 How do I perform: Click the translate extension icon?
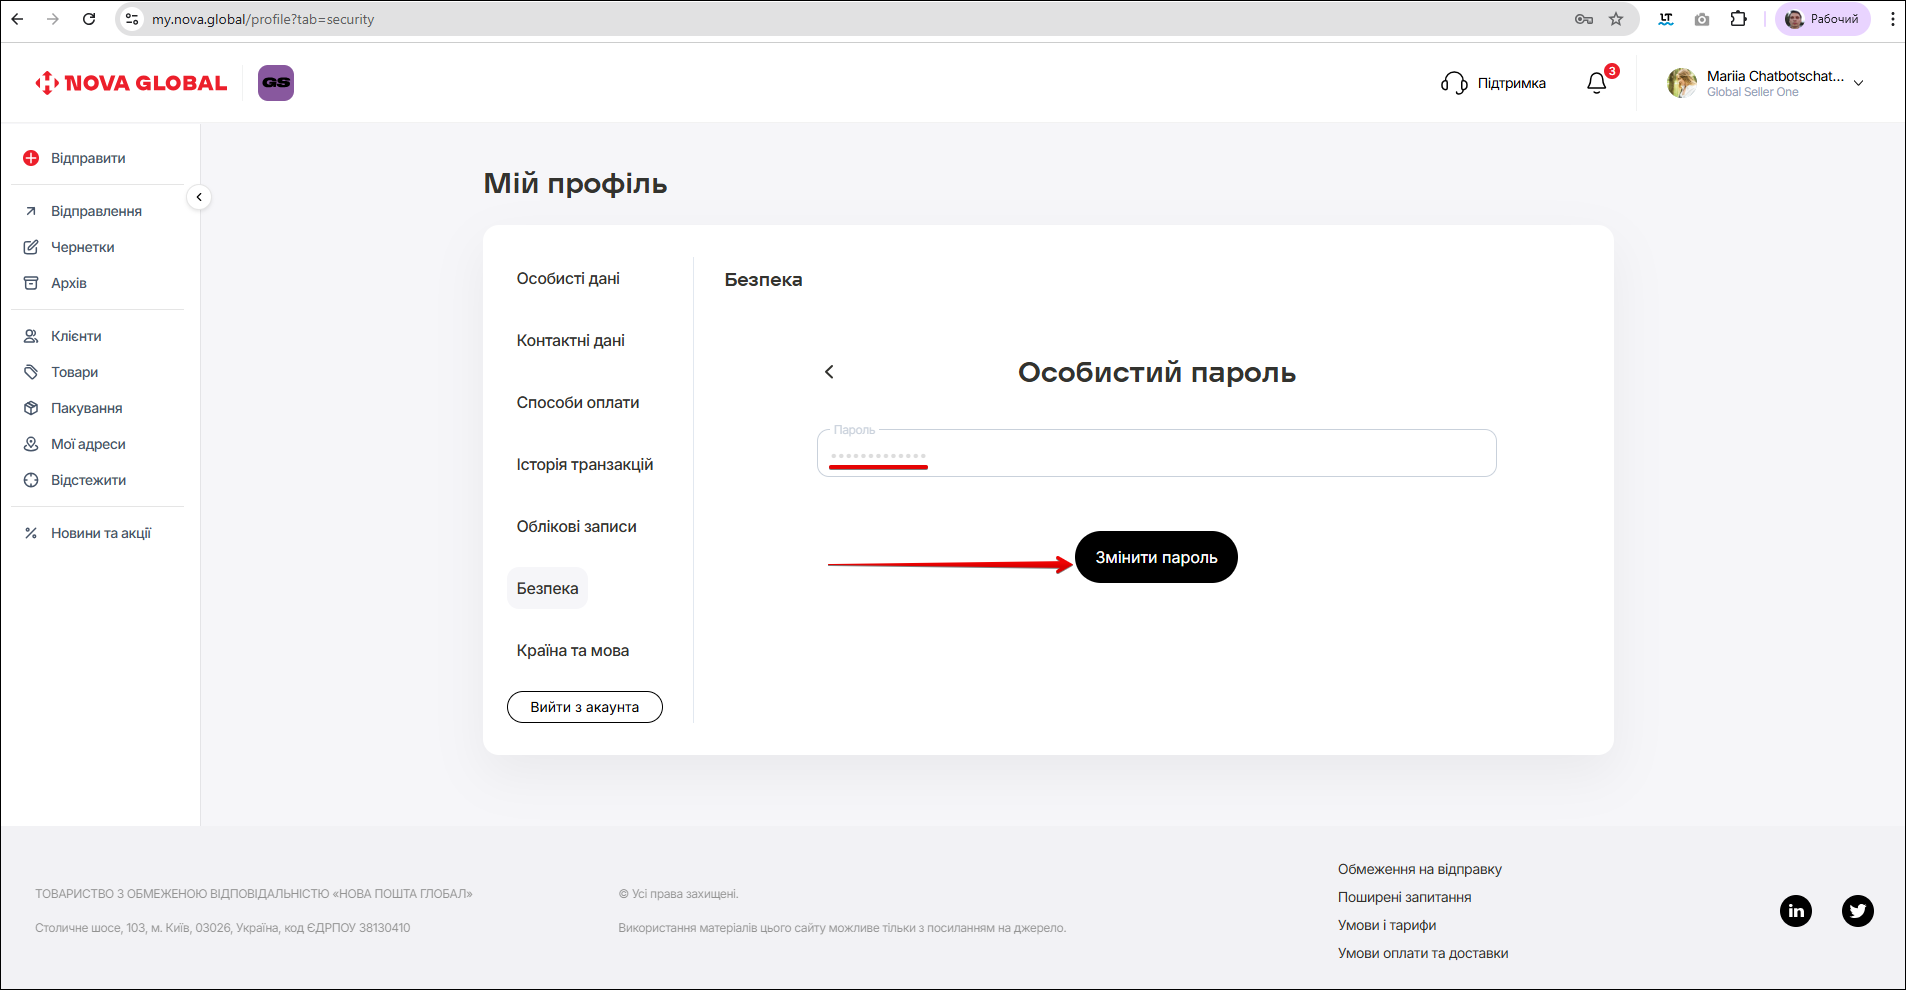tap(1666, 19)
